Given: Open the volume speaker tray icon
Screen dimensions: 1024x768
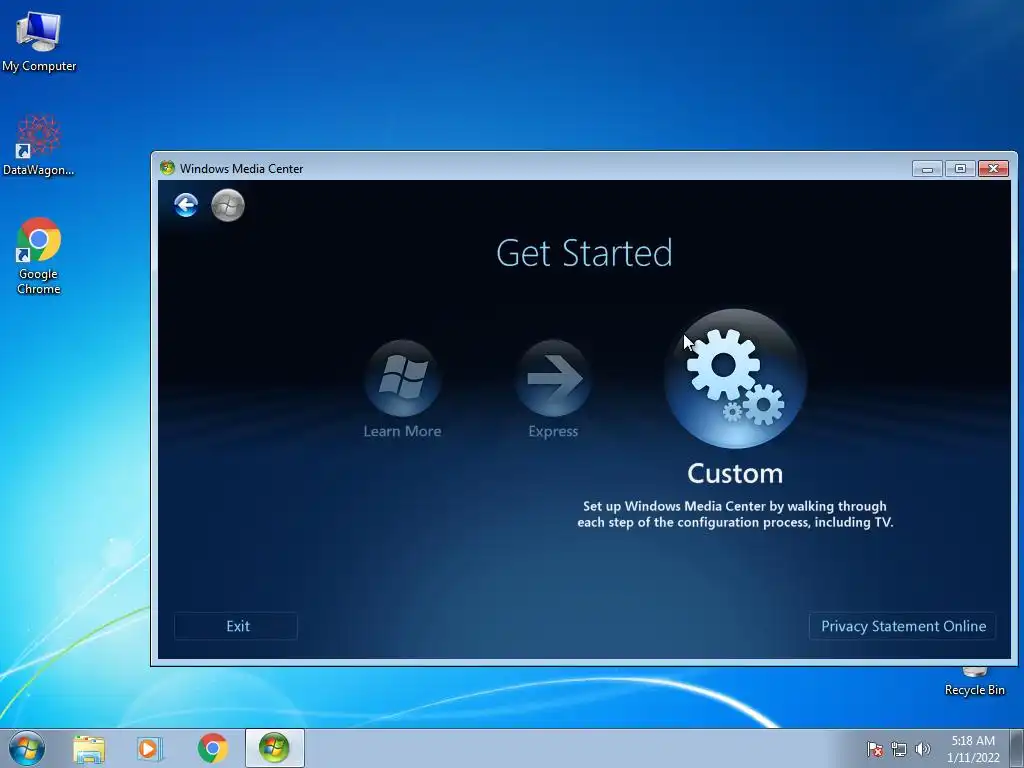Looking at the screenshot, I should (923, 749).
